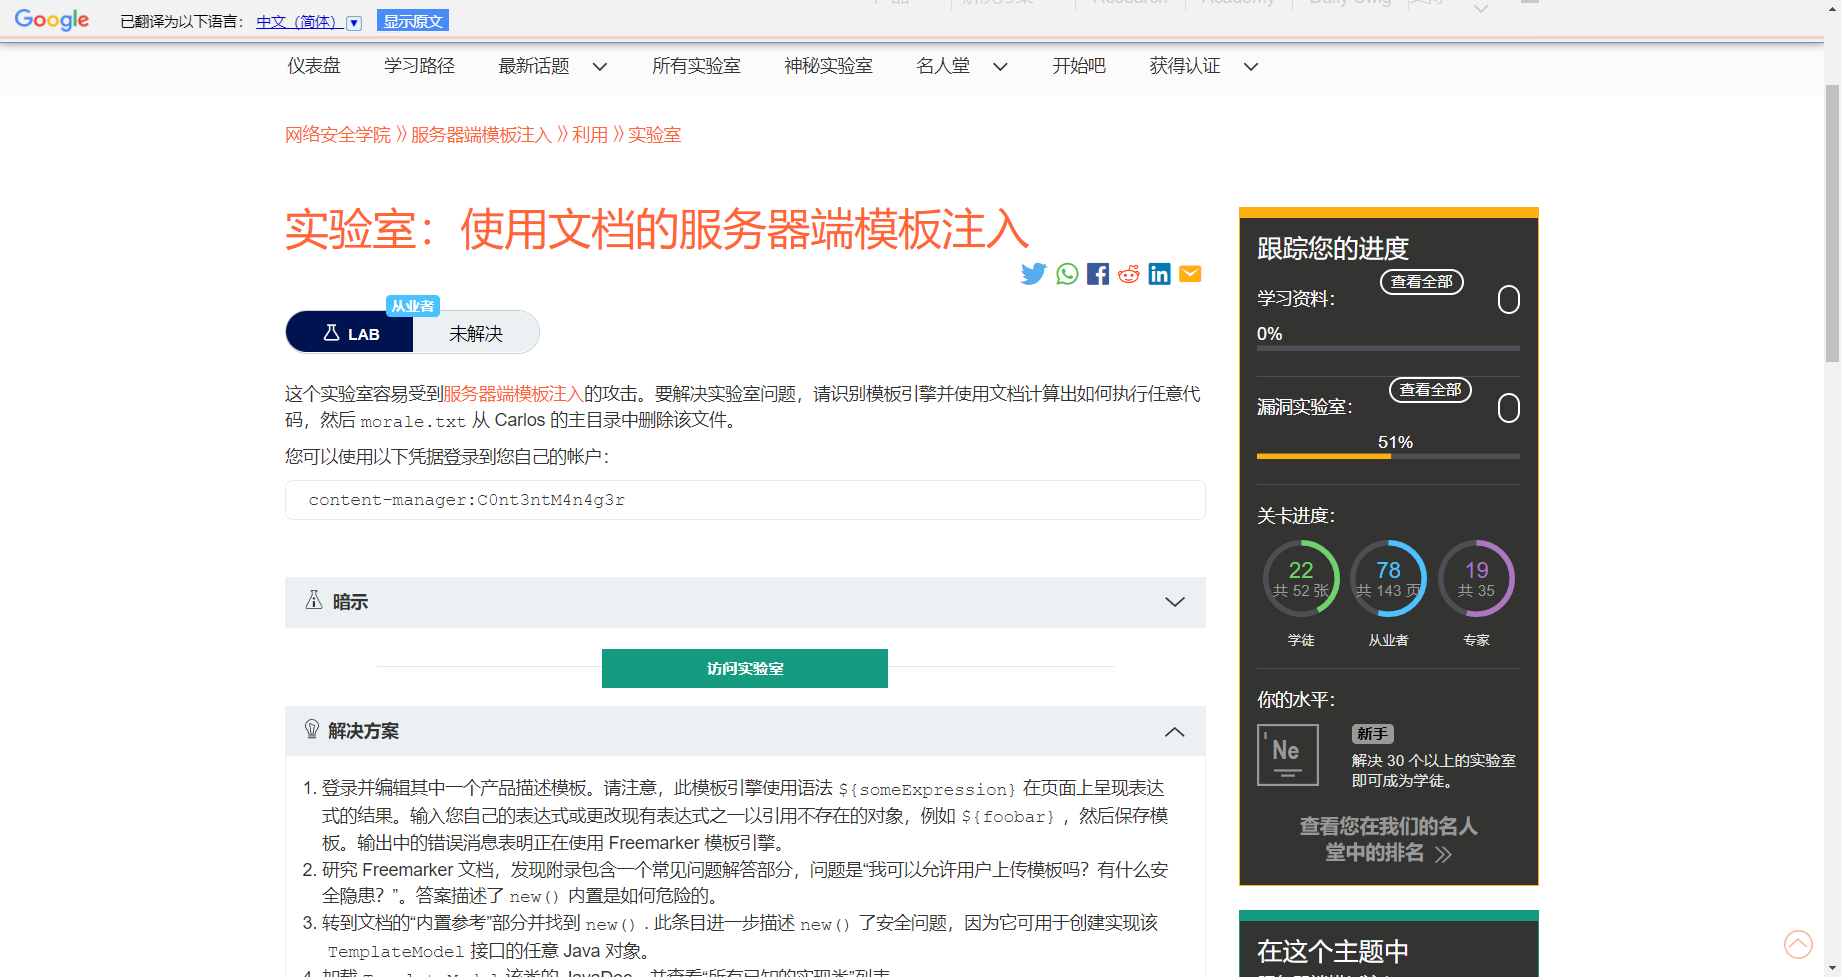This screenshot has height=977, width=1841.
Task: Toggle the 学习资料 progress indicator
Action: click(1508, 300)
